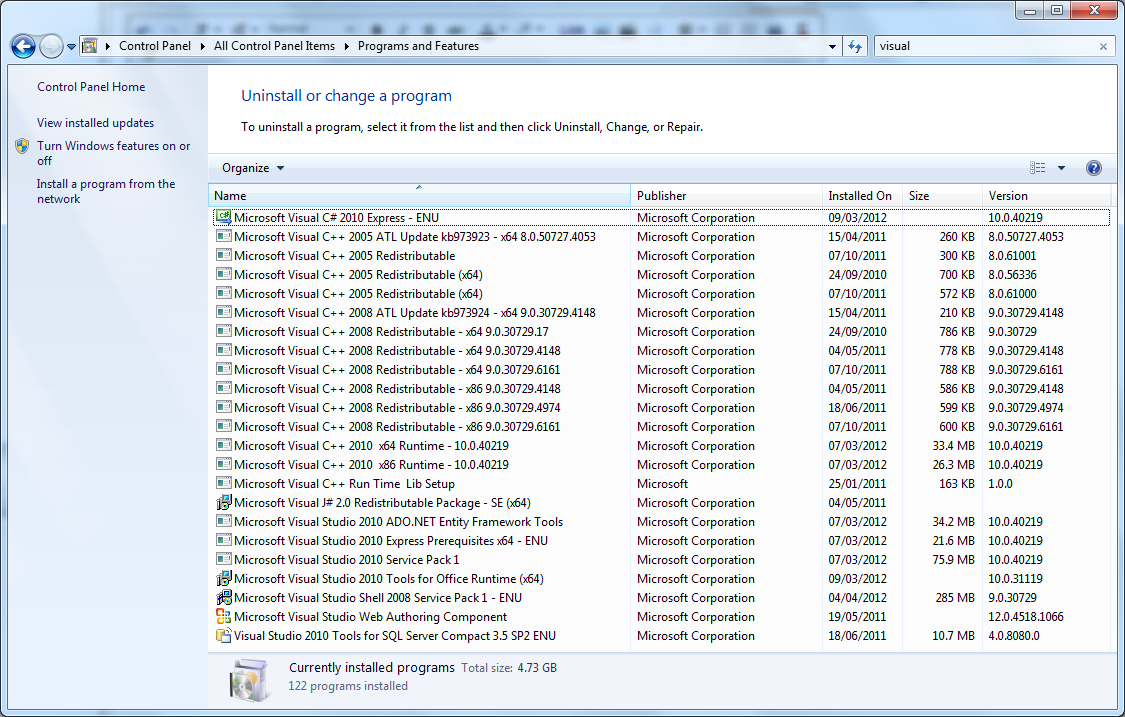
Task: Open the address bar history dropdown
Action: (x=832, y=47)
